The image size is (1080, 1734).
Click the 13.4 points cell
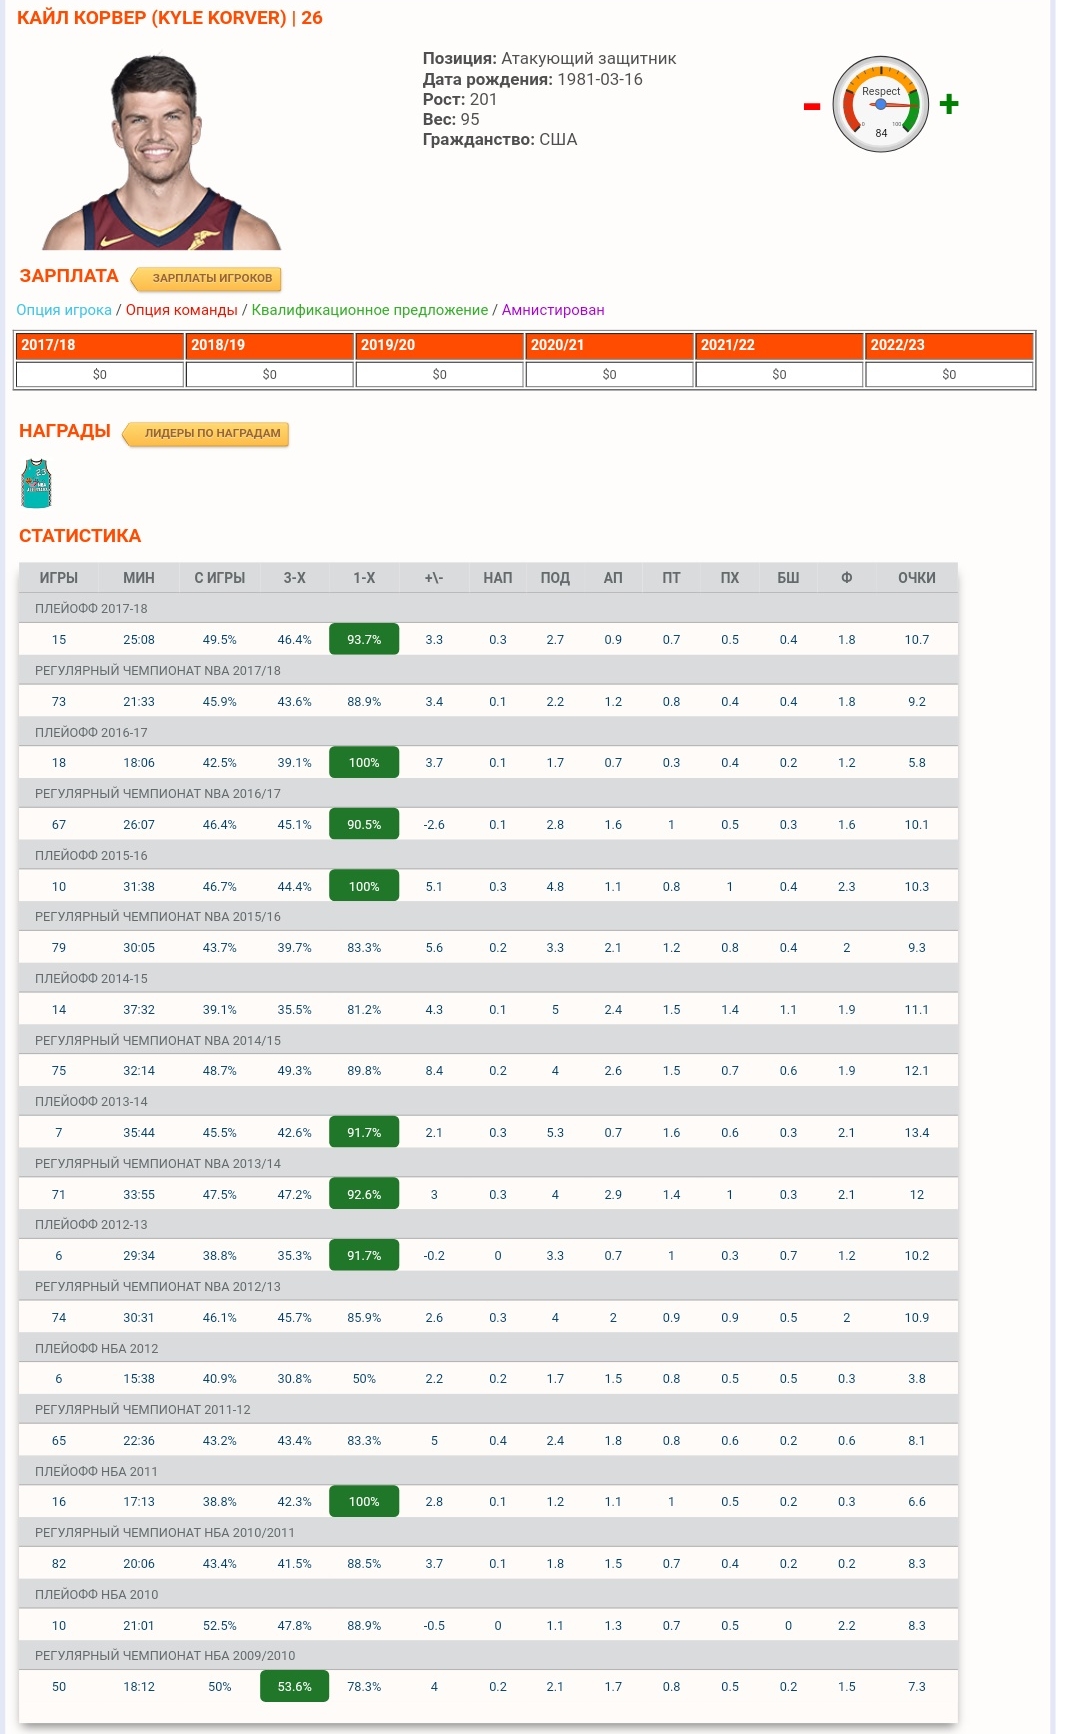(x=917, y=1133)
